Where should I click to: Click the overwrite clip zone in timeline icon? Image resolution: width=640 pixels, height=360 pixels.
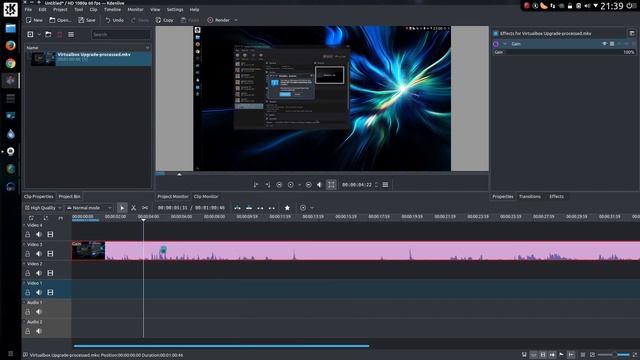(249, 208)
